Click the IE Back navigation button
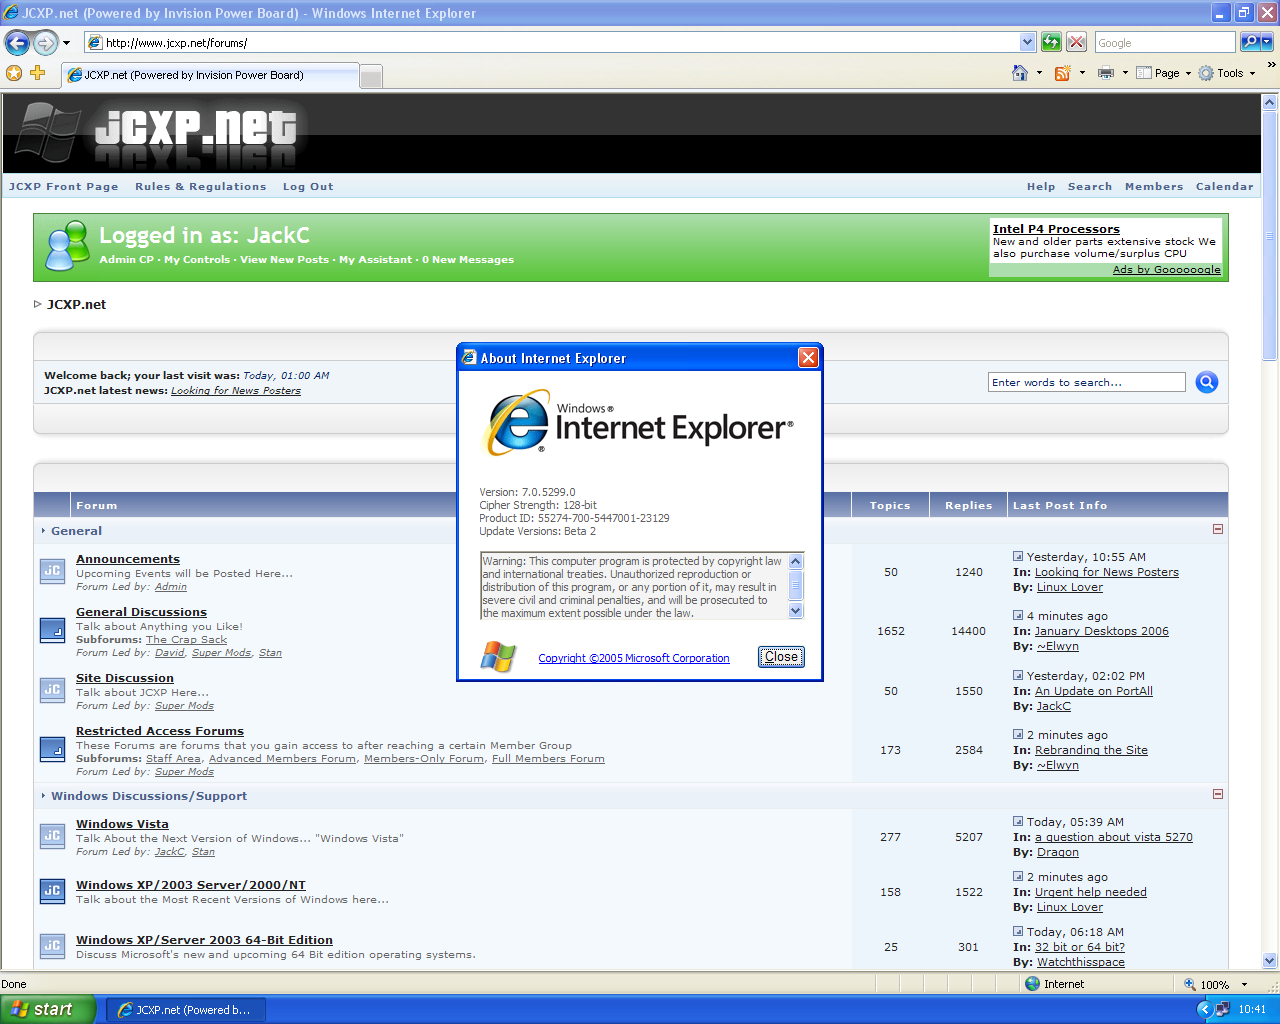The width and height of the screenshot is (1280, 1024). click(x=17, y=43)
